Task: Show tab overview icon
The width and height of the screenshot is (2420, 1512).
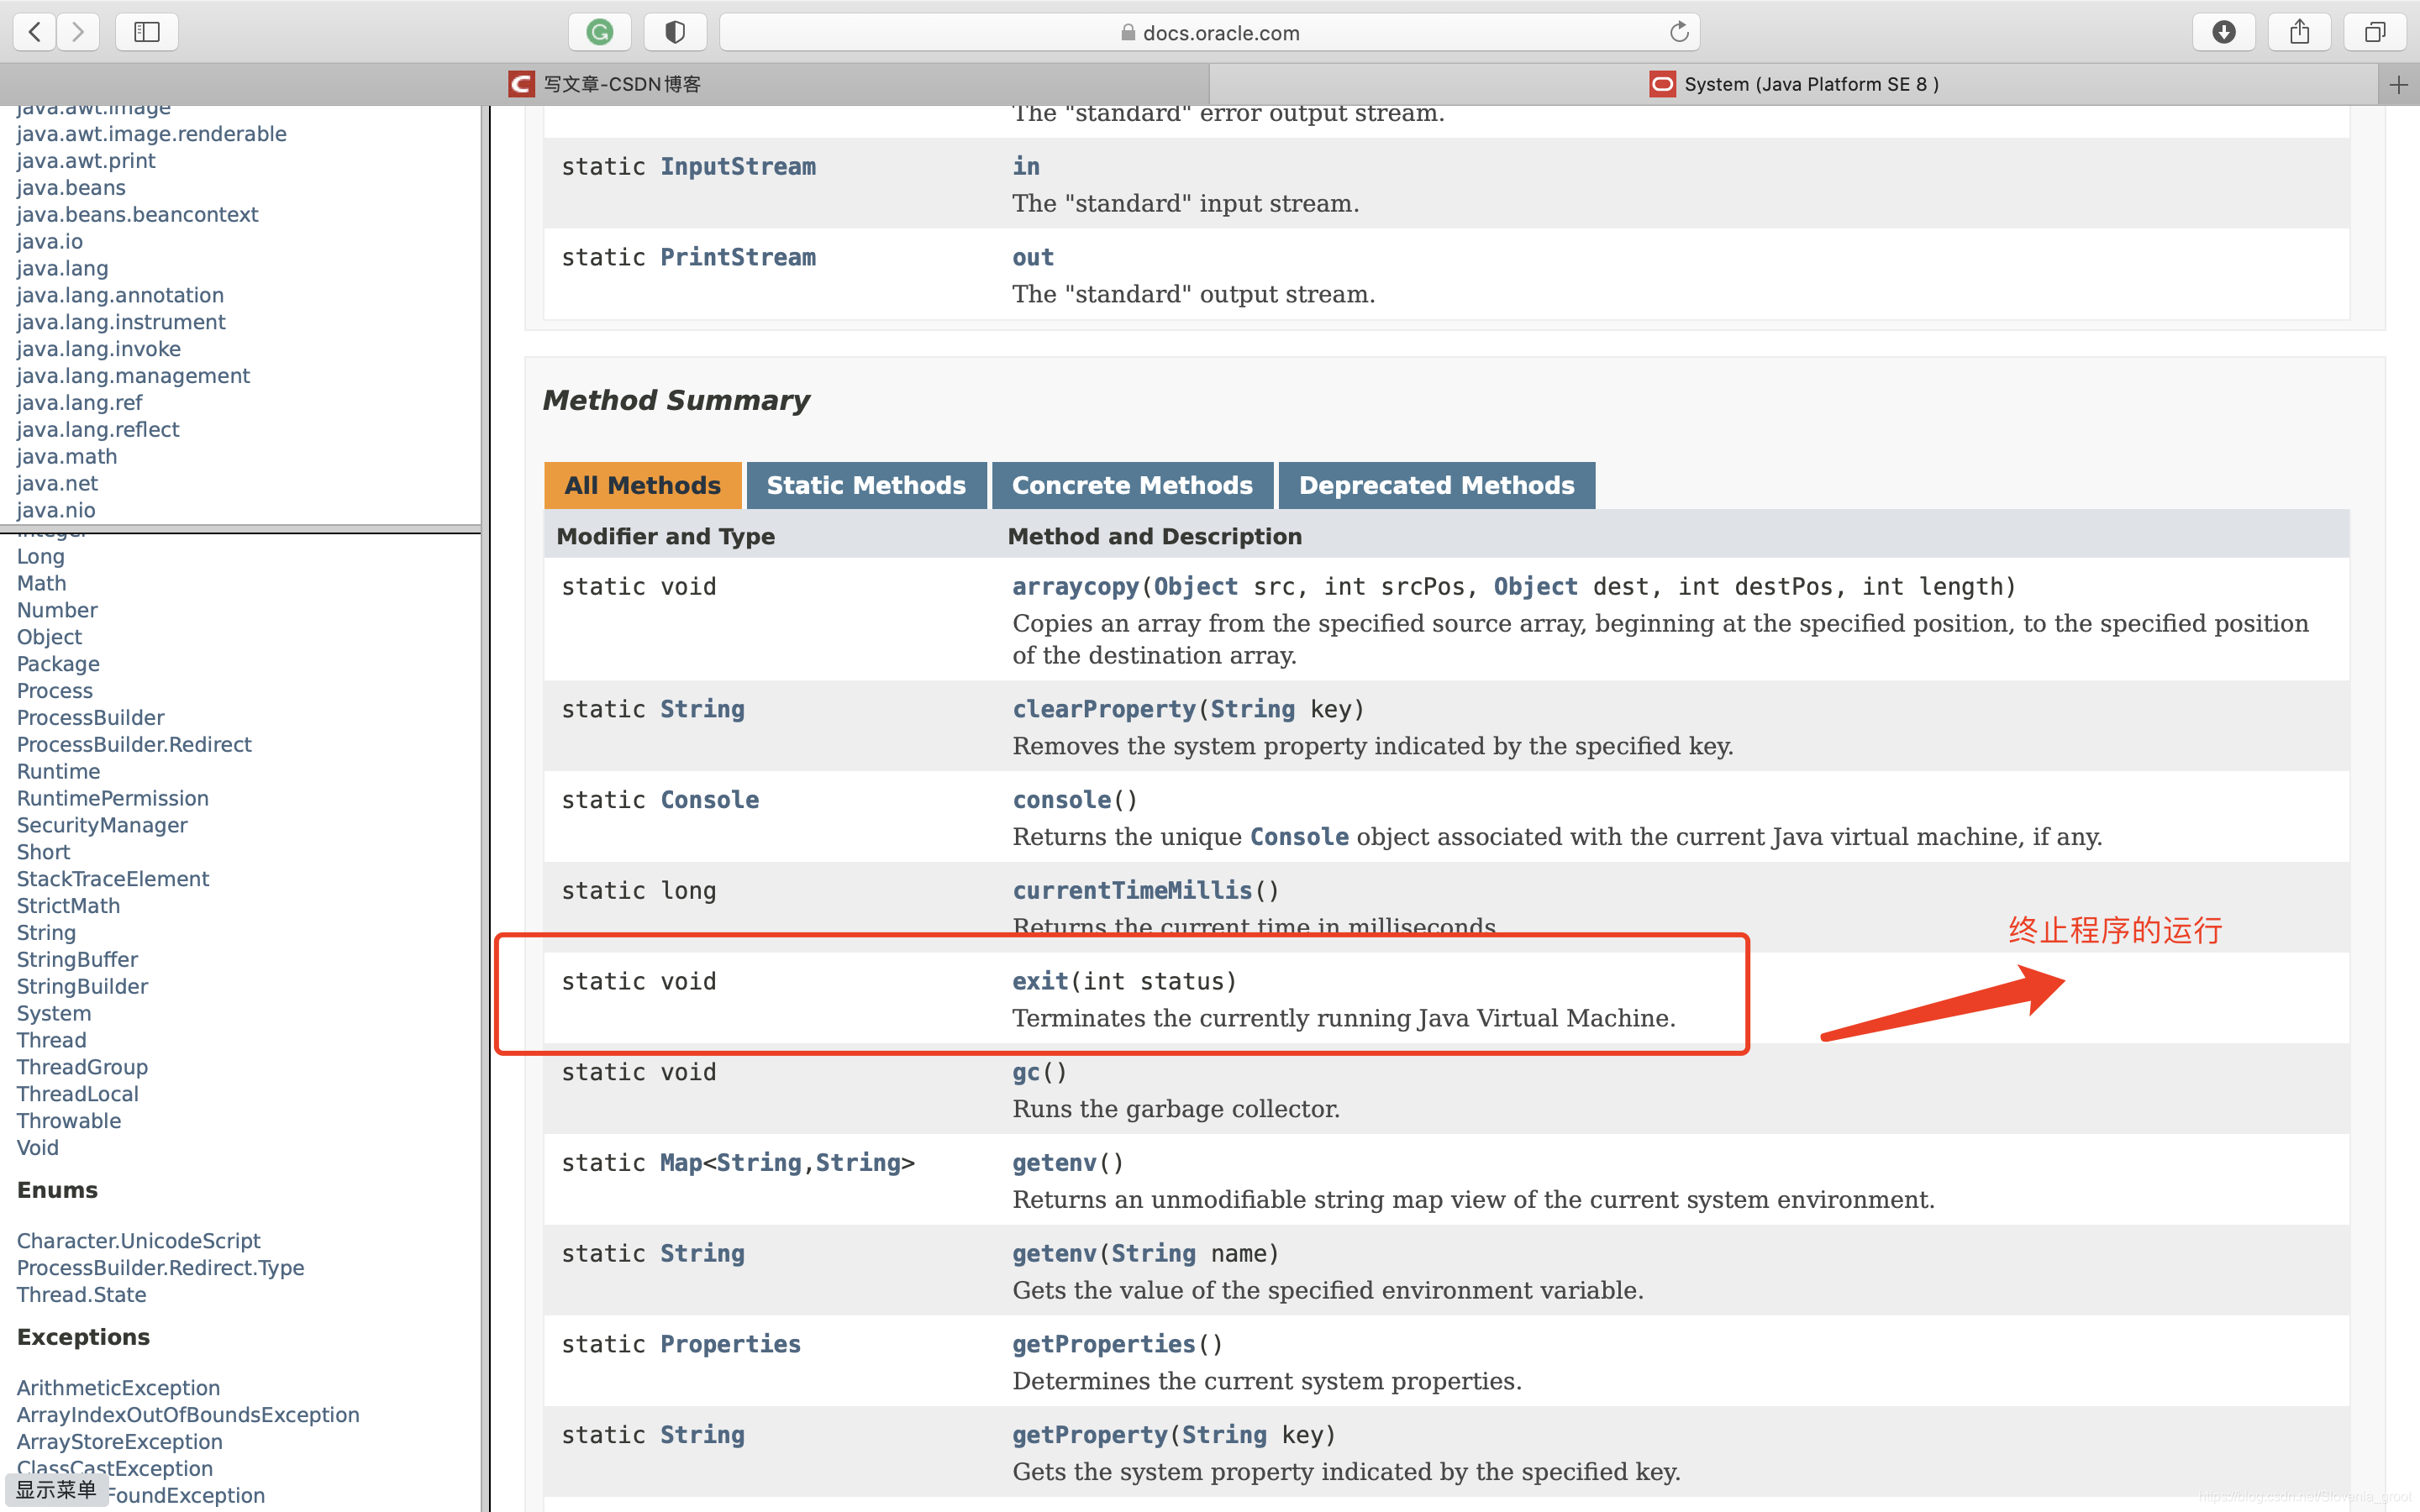Action: pos(2374,32)
